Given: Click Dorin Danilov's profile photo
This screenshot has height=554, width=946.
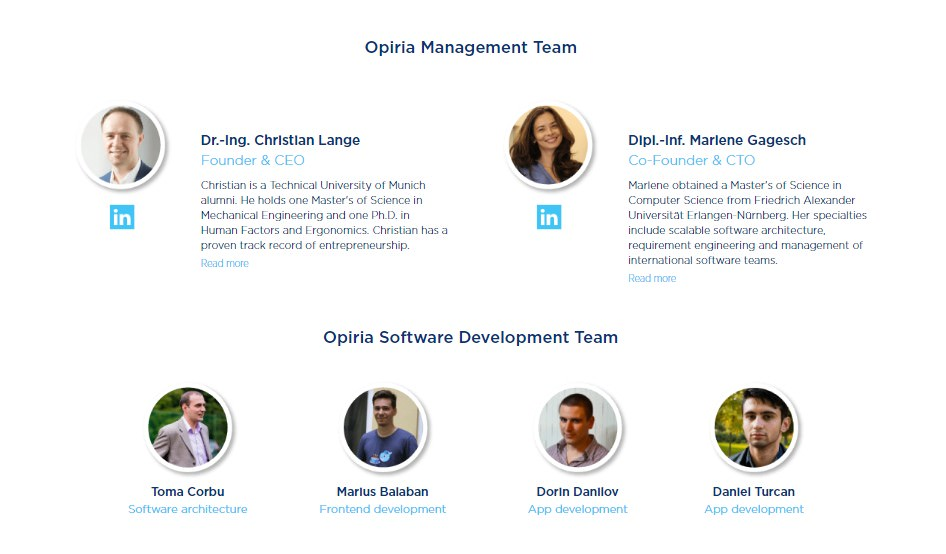Looking at the screenshot, I should pyautogui.click(x=578, y=427).
